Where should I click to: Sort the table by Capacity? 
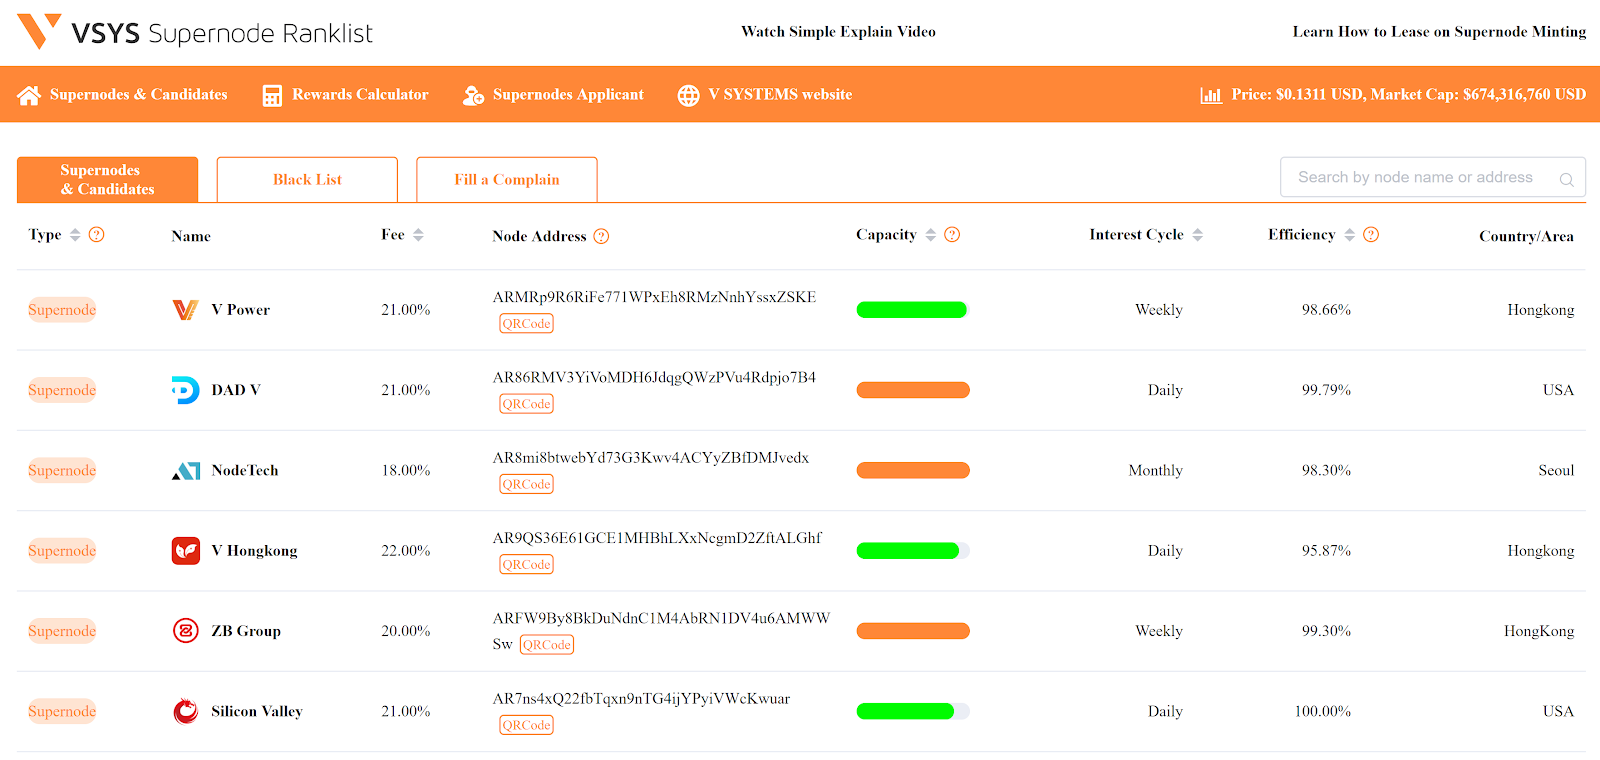click(931, 235)
